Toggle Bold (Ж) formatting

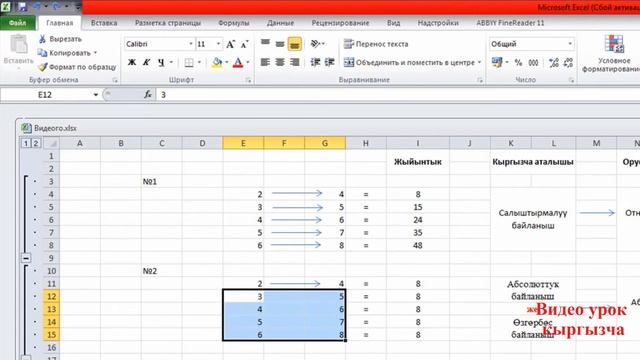pos(131,62)
